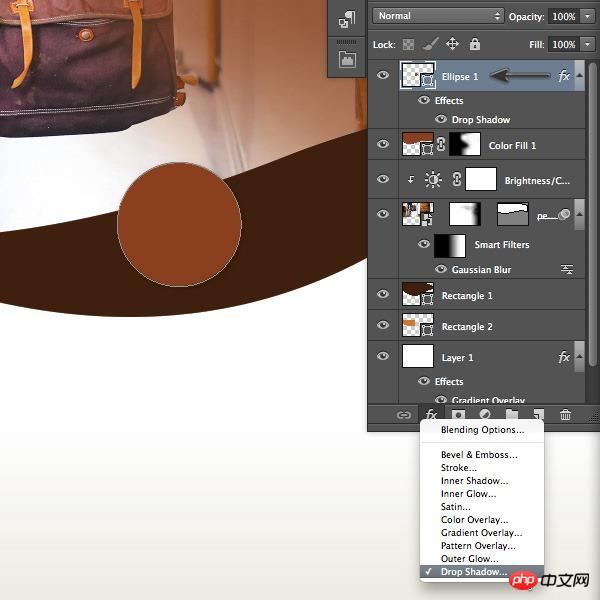Choose Inner Glow from fx menu
Screen dimensions: 600x600
pyautogui.click(x=482, y=494)
